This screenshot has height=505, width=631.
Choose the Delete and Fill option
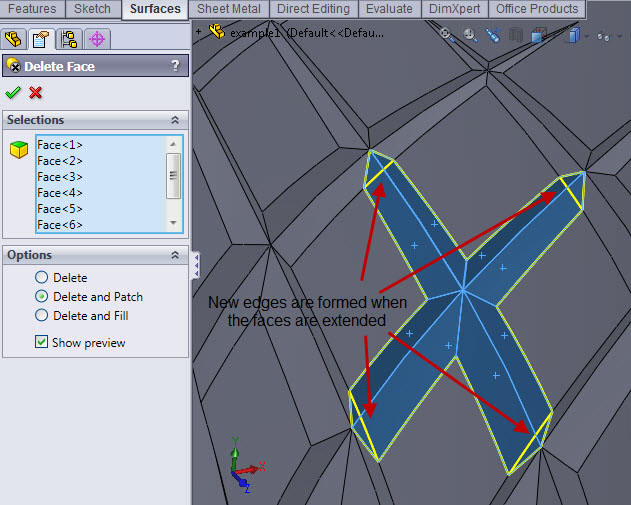41,315
